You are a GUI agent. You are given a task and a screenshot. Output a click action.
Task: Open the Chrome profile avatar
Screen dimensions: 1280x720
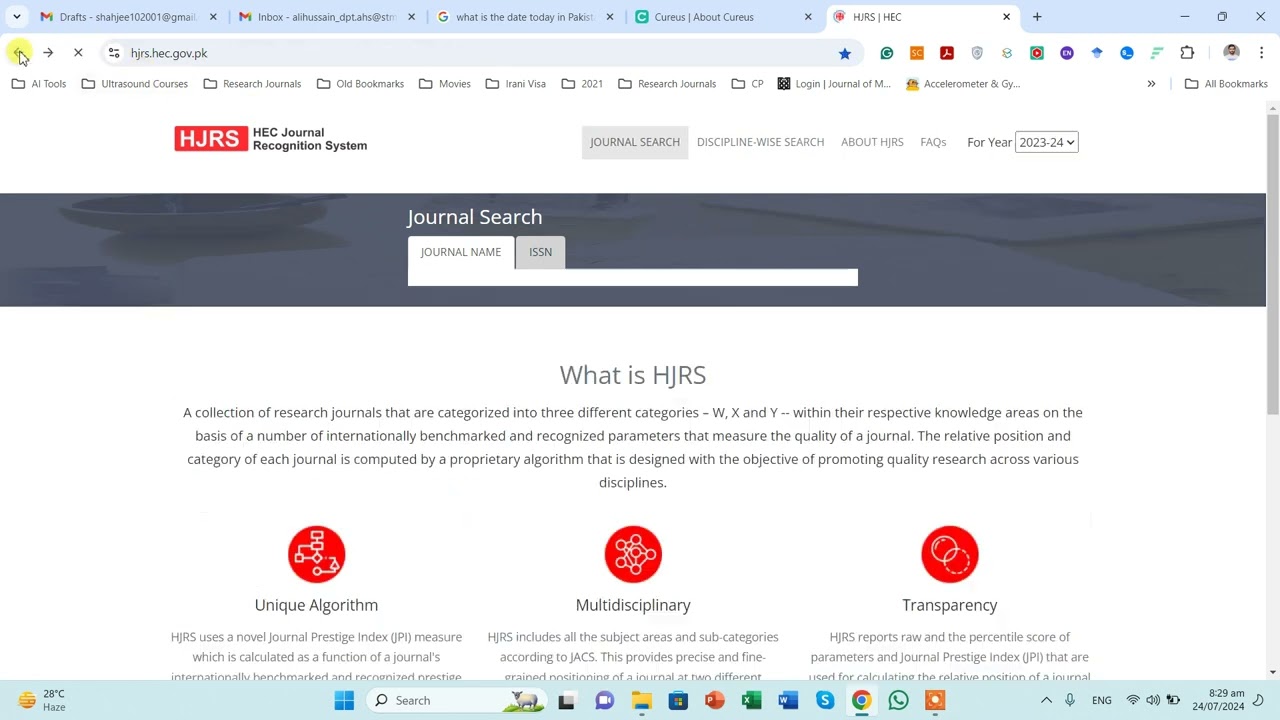coord(1231,53)
